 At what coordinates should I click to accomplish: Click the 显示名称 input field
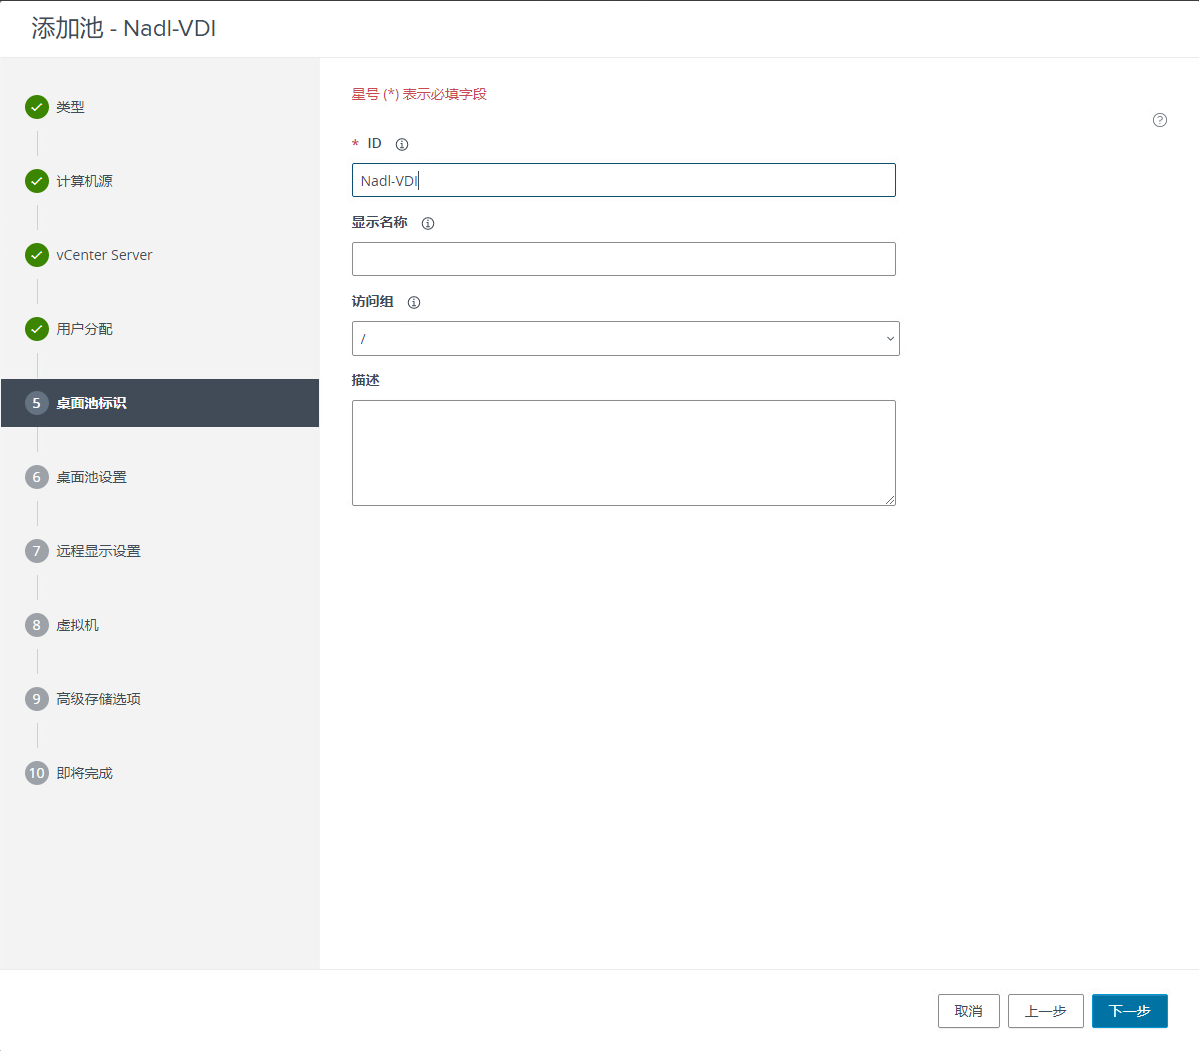pos(623,259)
